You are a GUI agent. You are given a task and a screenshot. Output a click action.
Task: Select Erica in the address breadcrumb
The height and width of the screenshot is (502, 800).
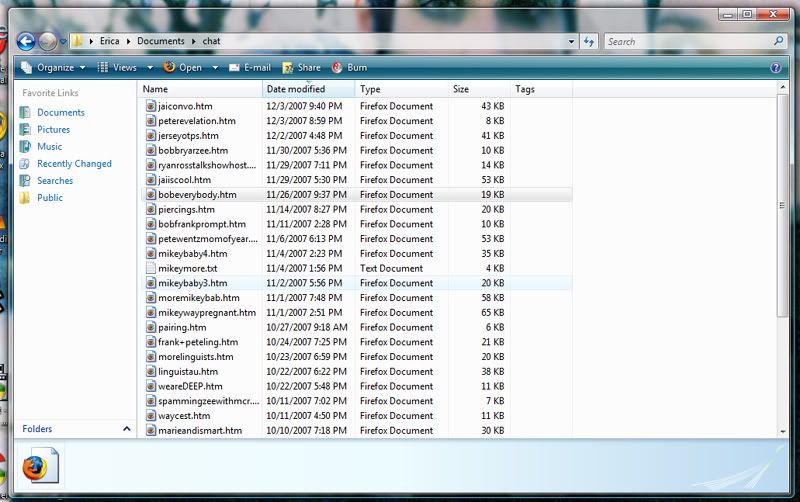point(109,41)
